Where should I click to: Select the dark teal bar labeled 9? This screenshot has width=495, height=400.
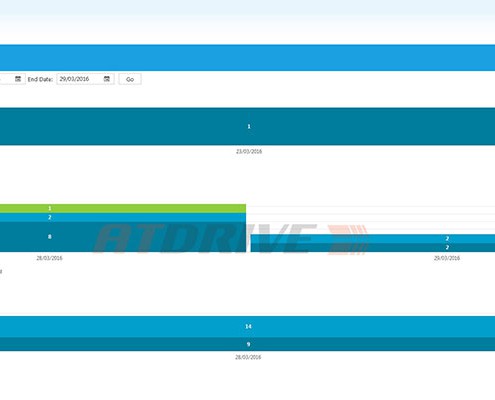tap(247, 344)
